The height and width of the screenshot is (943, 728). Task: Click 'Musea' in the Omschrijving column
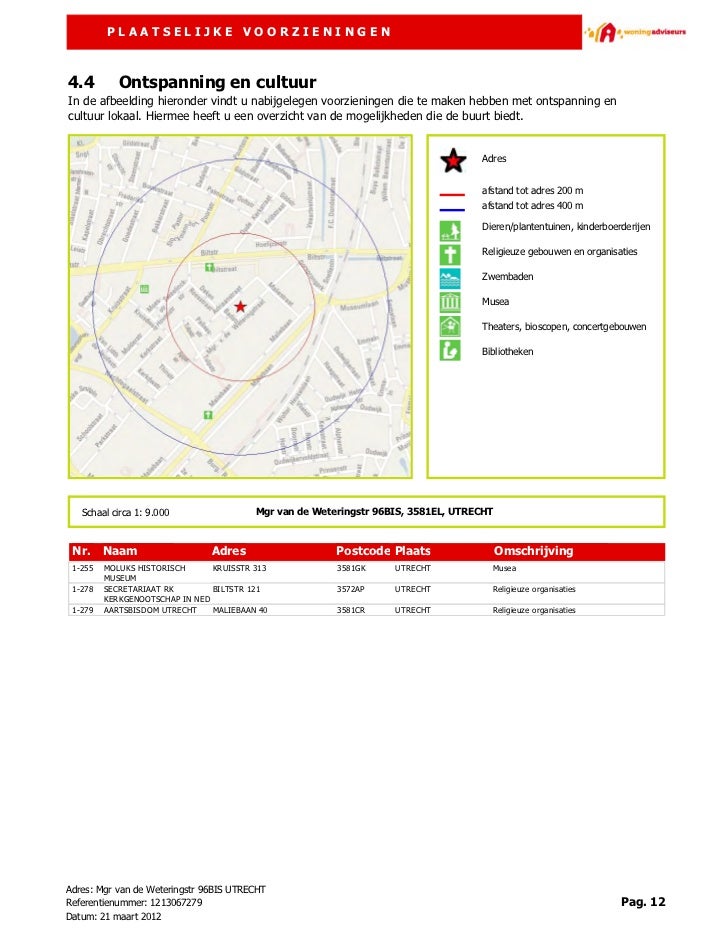tap(504, 568)
